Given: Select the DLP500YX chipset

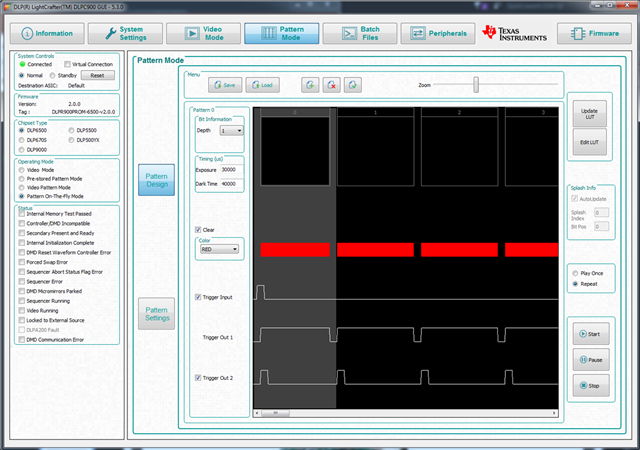Looking at the screenshot, I should click(71, 140).
